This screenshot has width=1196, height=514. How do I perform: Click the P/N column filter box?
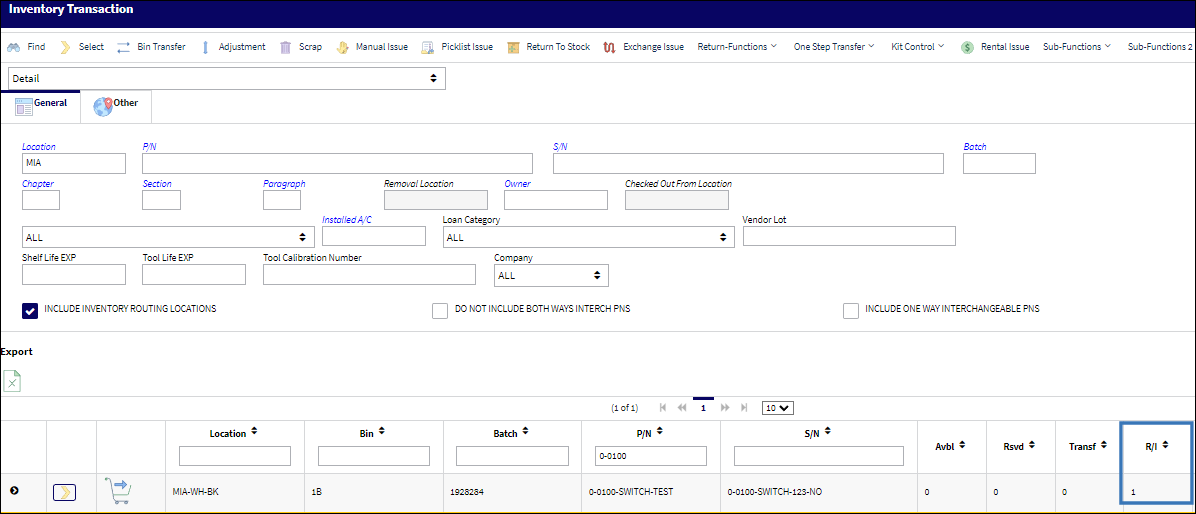[x=651, y=456]
